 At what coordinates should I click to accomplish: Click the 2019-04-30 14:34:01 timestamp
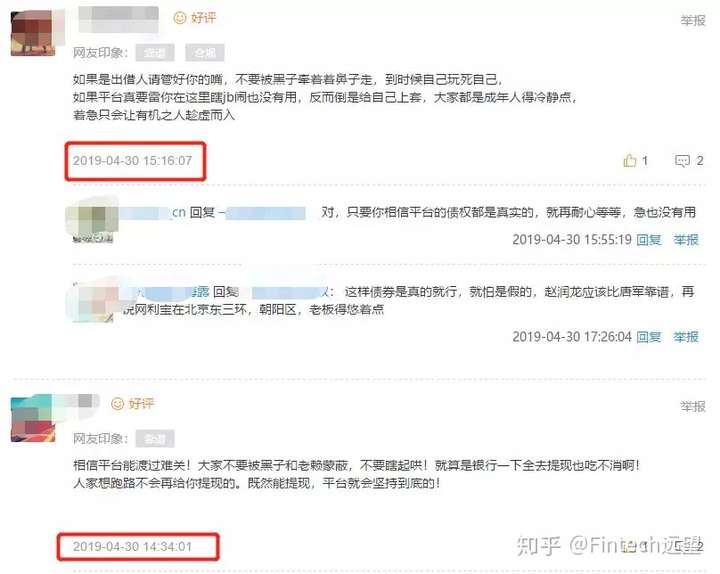tap(132, 546)
